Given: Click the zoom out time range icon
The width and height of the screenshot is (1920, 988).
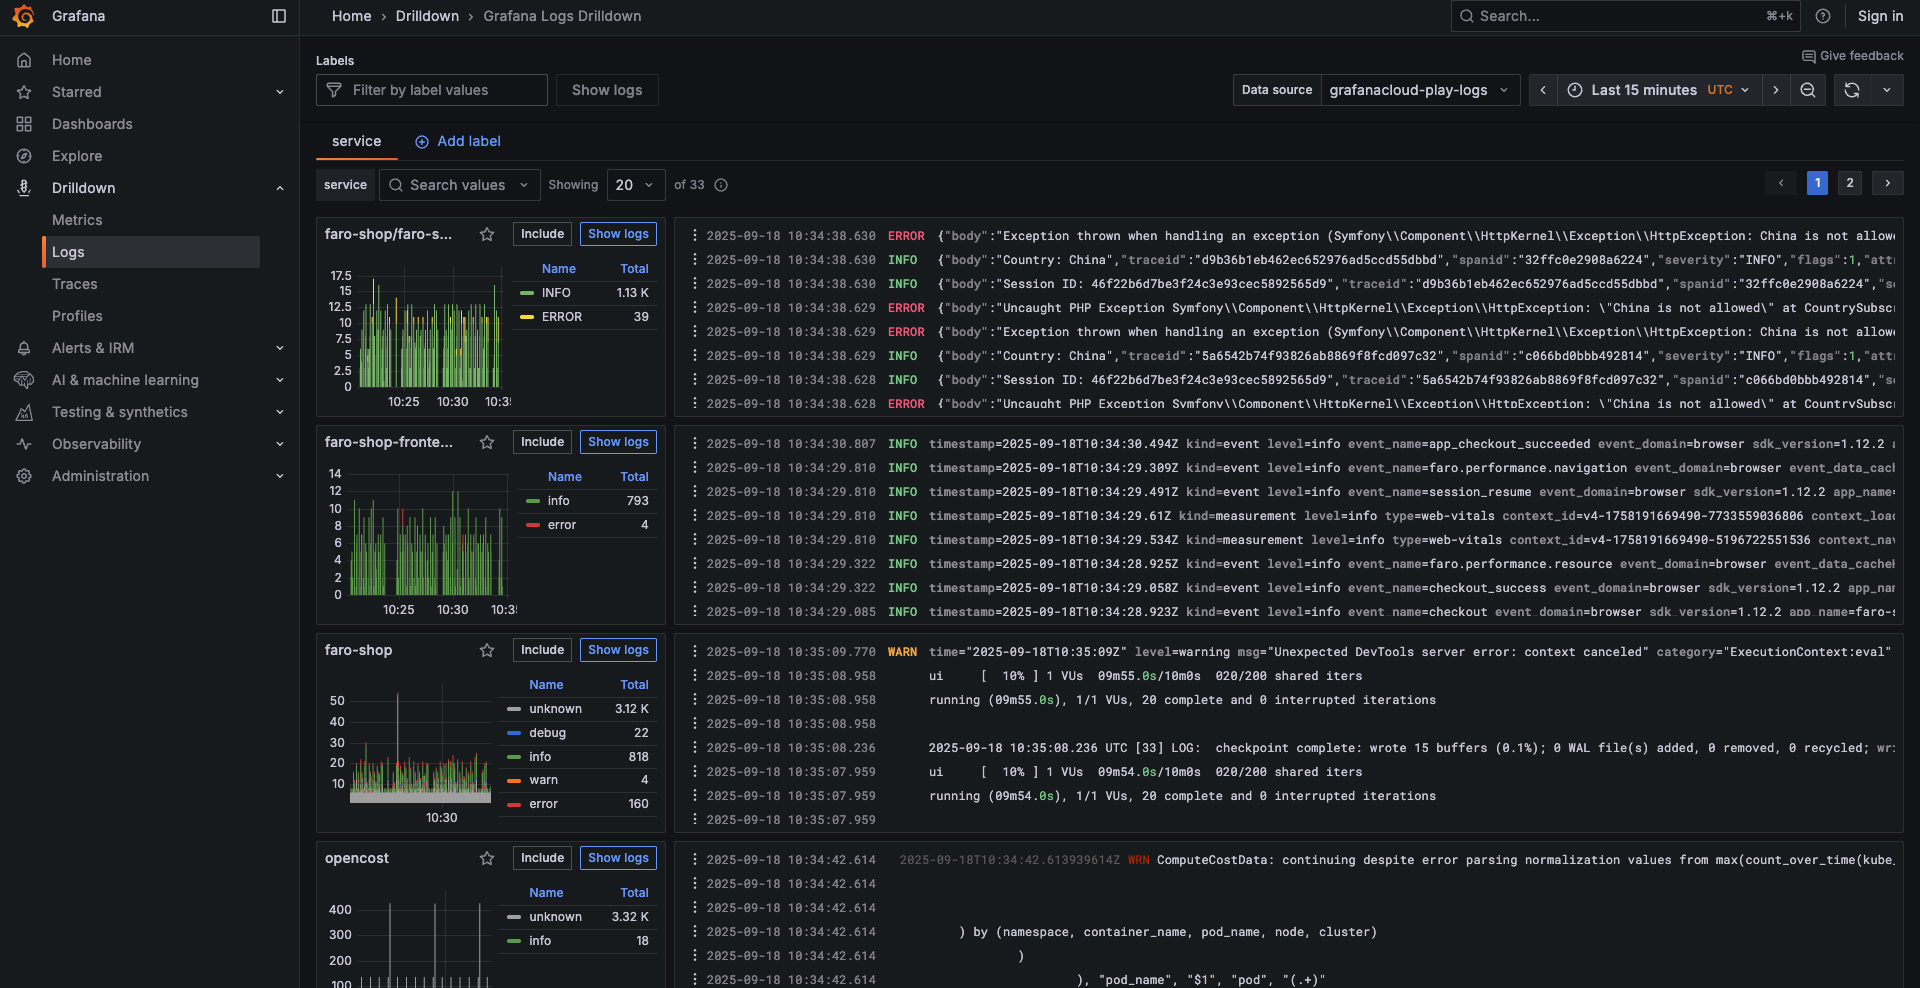Looking at the screenshot, I should pyautogui.click(x=1808, y=90).
